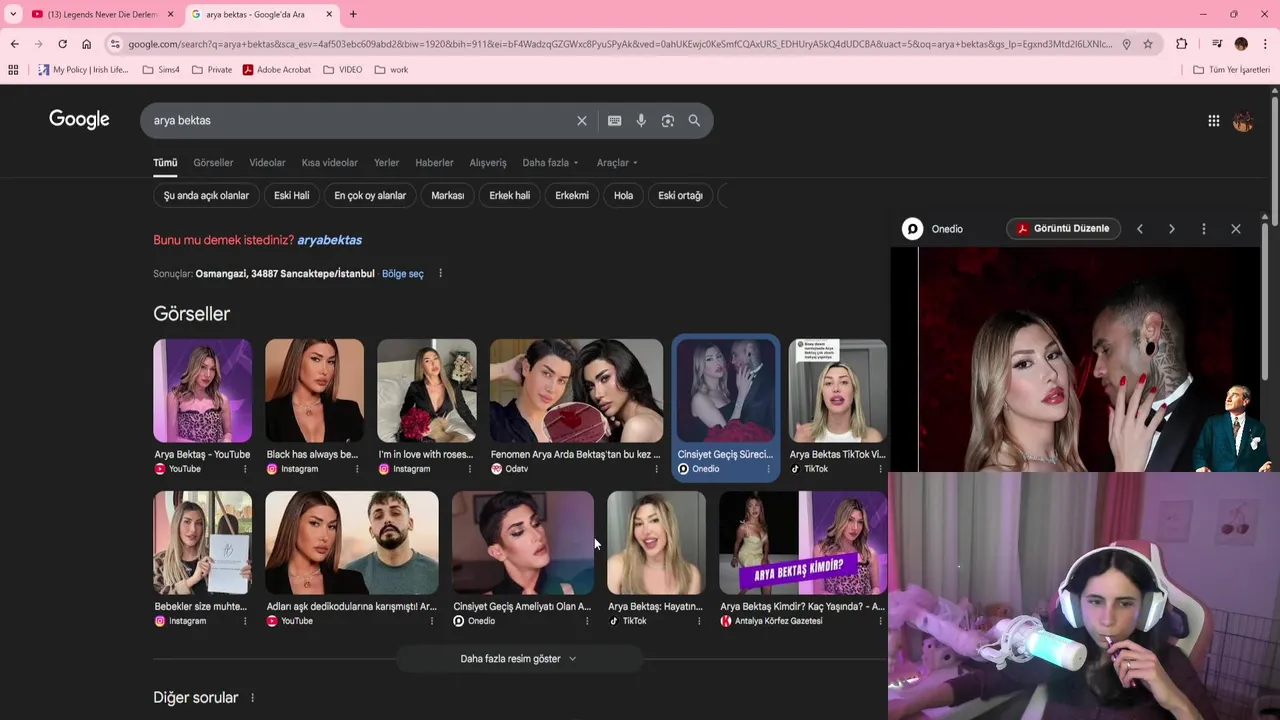Open the Tüm Yer İşaretleri folder
The height and width of the screenshot is (720, 1280).
click(1232, 70)
